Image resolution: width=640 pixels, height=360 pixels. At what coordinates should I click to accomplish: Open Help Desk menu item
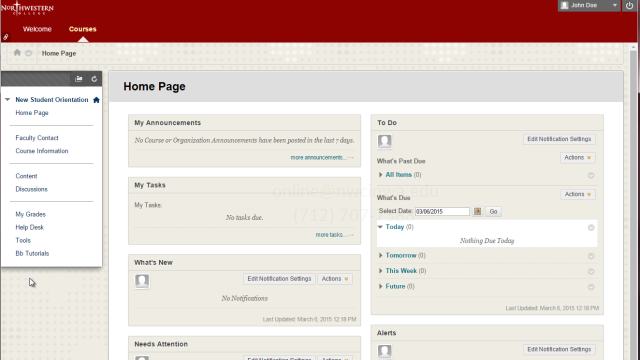[29, 227]
